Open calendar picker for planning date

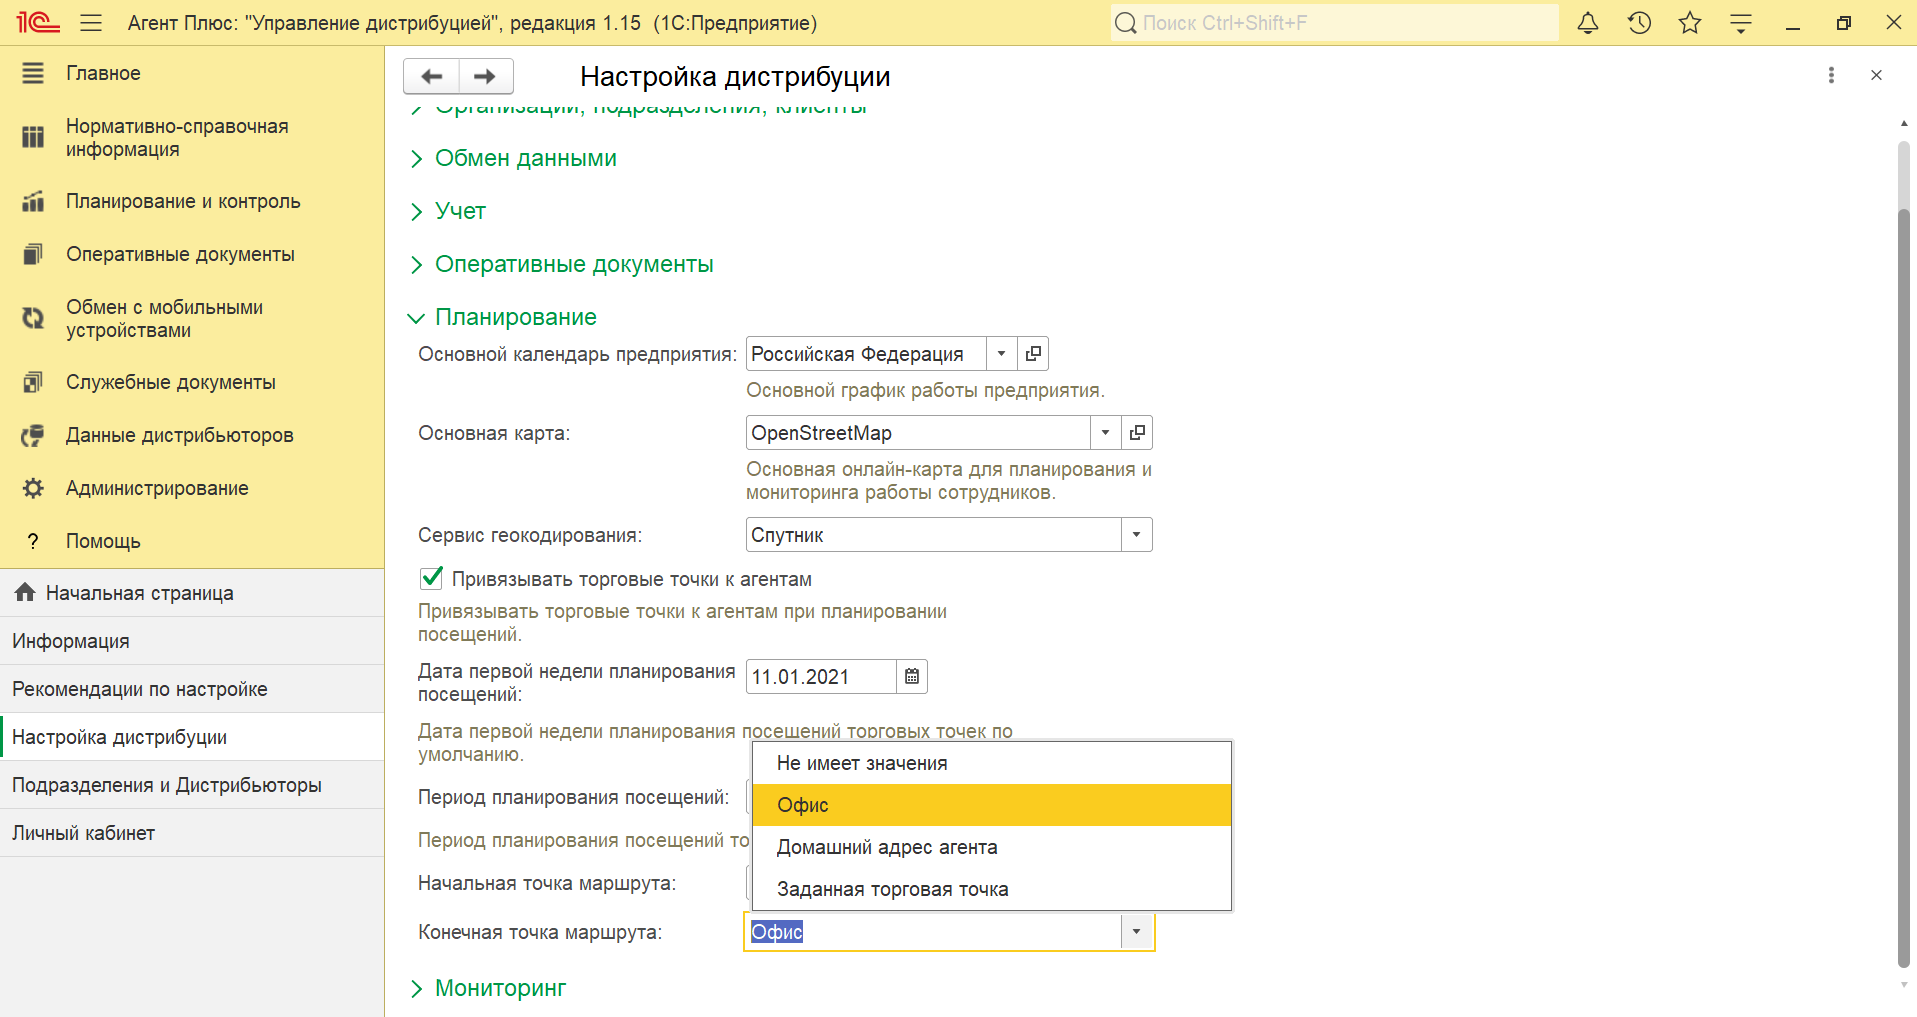[912, 677]
